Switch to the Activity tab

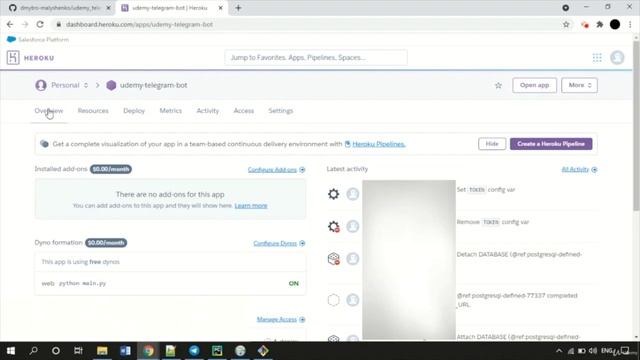coord(208,111)
